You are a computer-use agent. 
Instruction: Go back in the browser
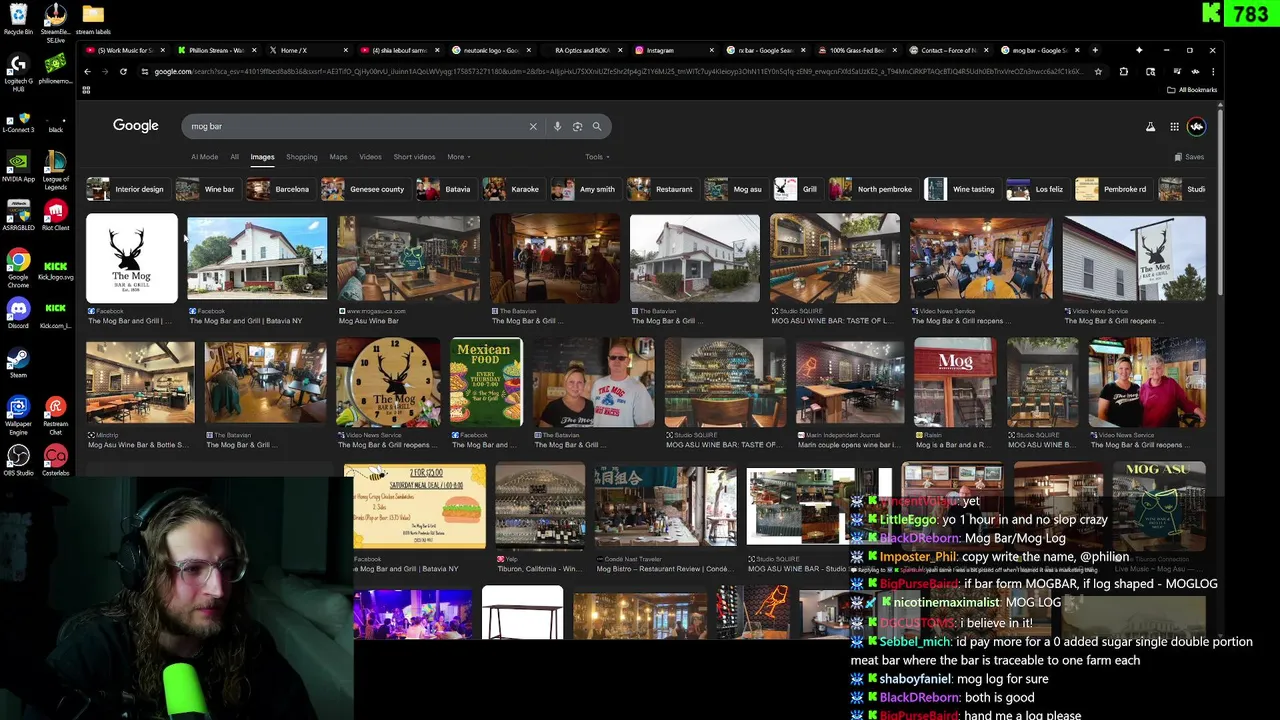[87, 72]
